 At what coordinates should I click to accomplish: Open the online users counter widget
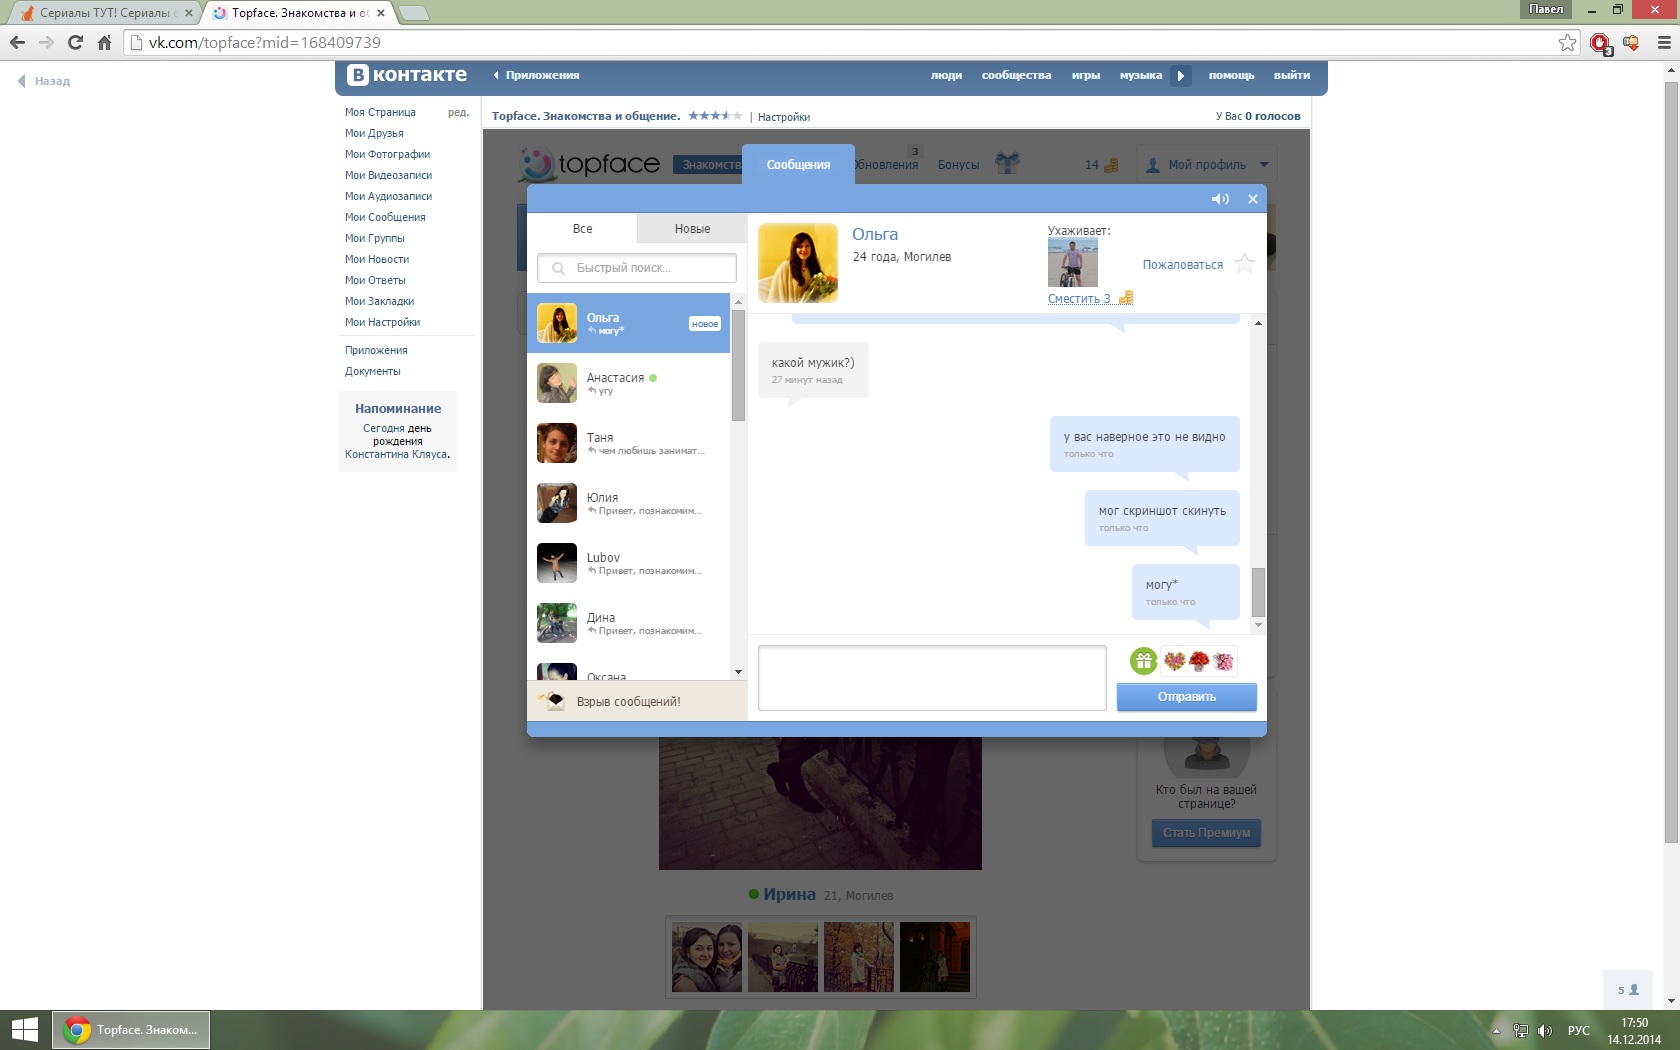click(x=1629, y=990)
